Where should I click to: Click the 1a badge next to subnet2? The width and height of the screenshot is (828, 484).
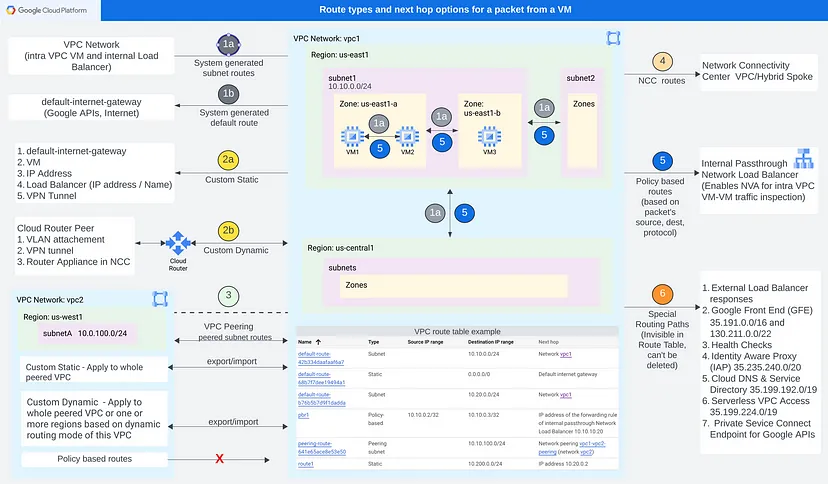click(544, 108)
